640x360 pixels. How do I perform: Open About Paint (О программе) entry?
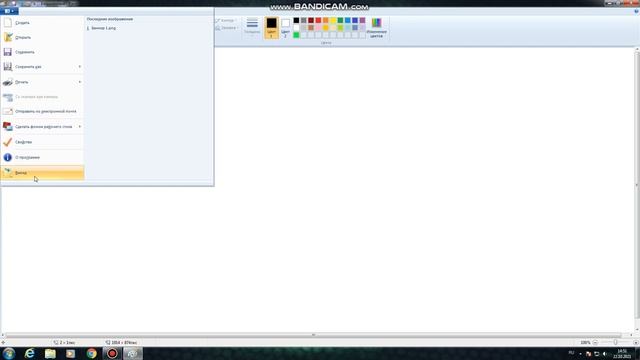pyautogui.click(x=42, y=157)
